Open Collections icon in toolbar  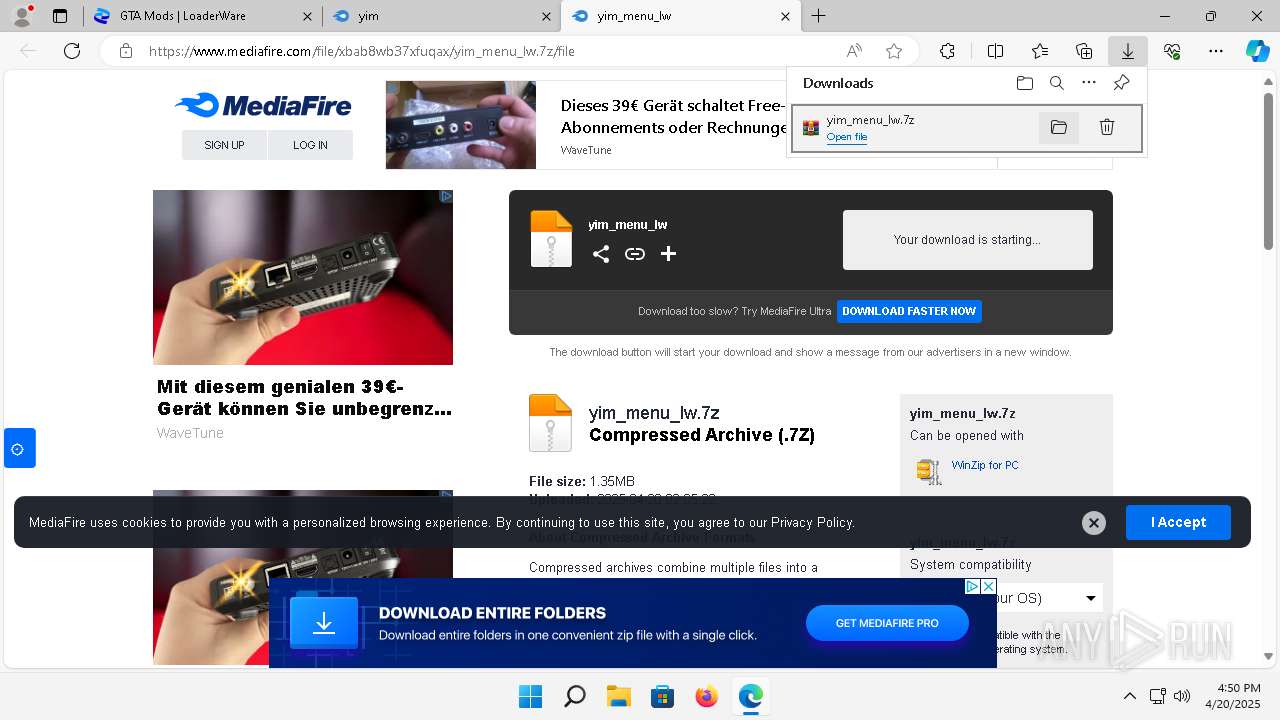[1084, 51]
